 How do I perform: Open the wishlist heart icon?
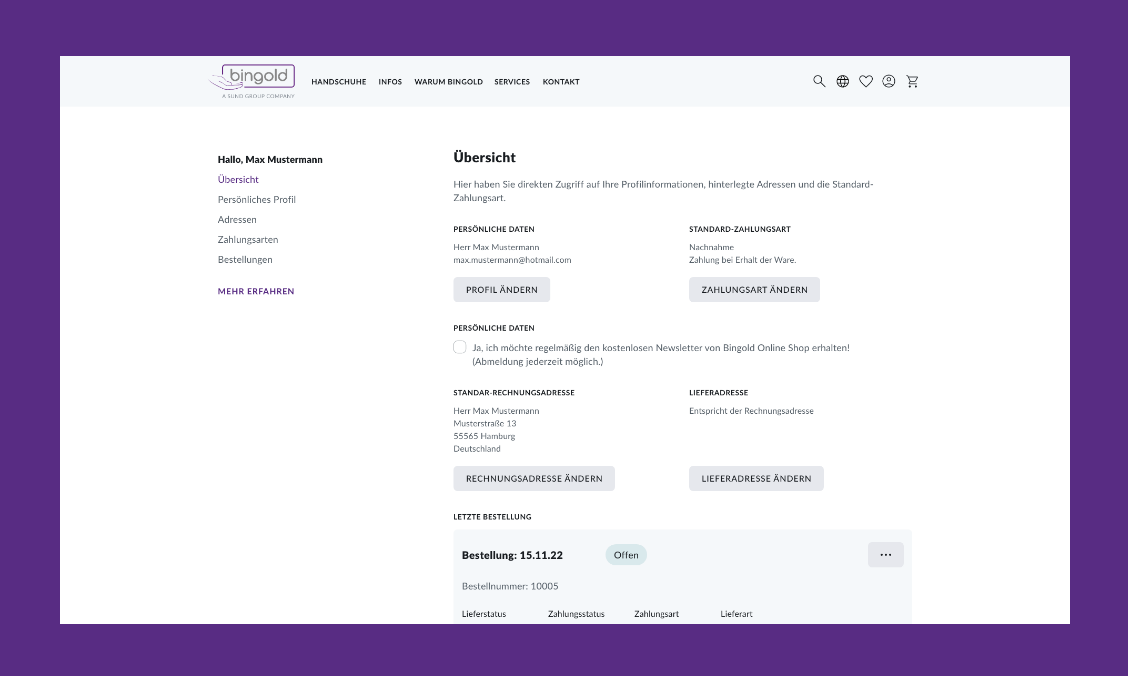866,82
